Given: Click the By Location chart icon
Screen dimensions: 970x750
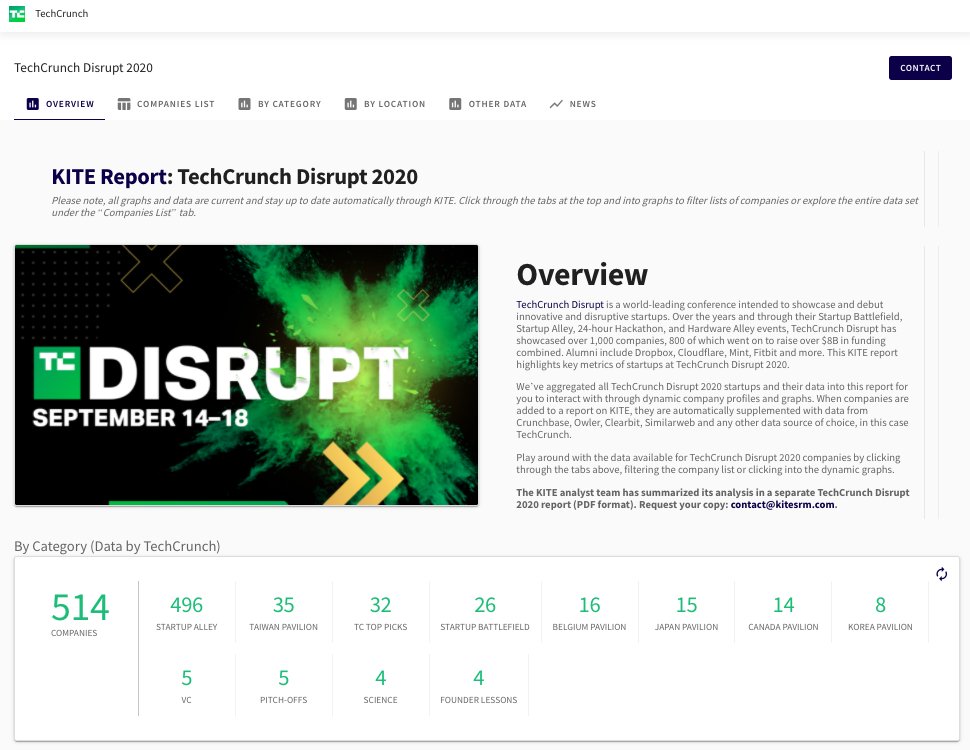Looking at the screenshot, I should coord(351,104).
